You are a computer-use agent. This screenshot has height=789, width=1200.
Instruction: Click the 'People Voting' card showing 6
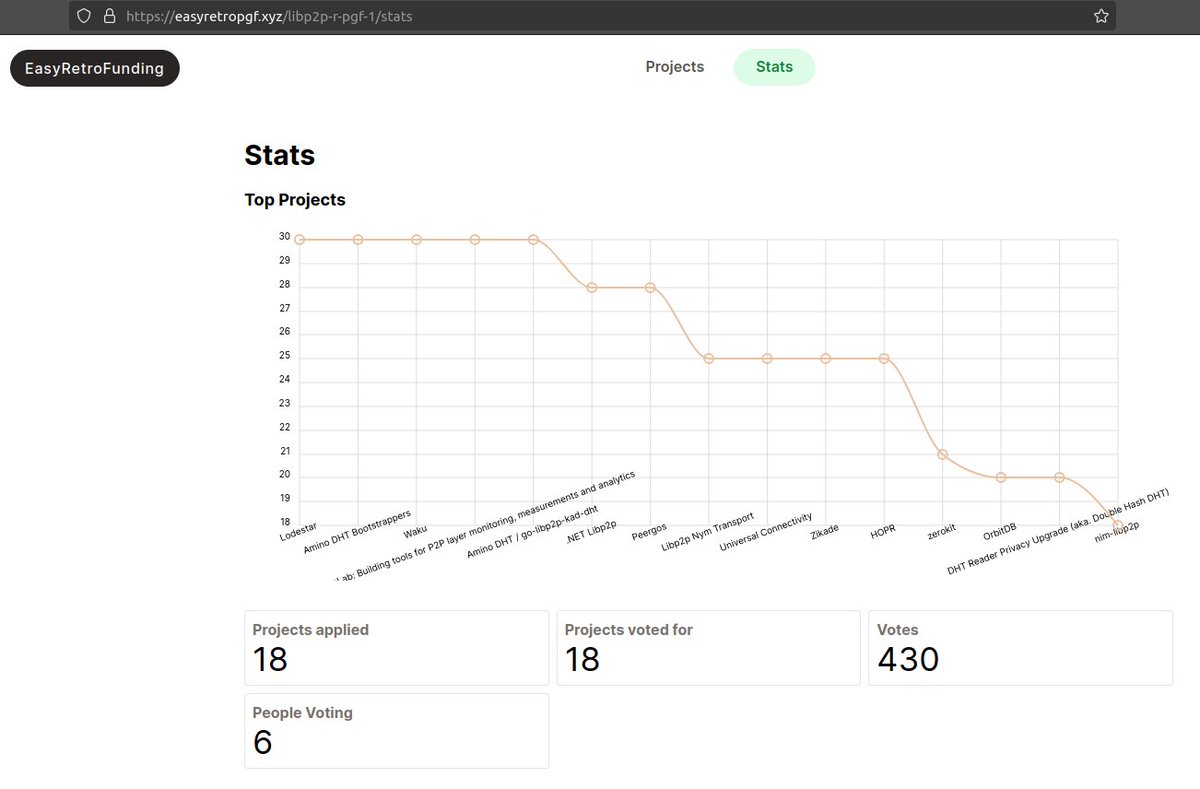[396, 731]
